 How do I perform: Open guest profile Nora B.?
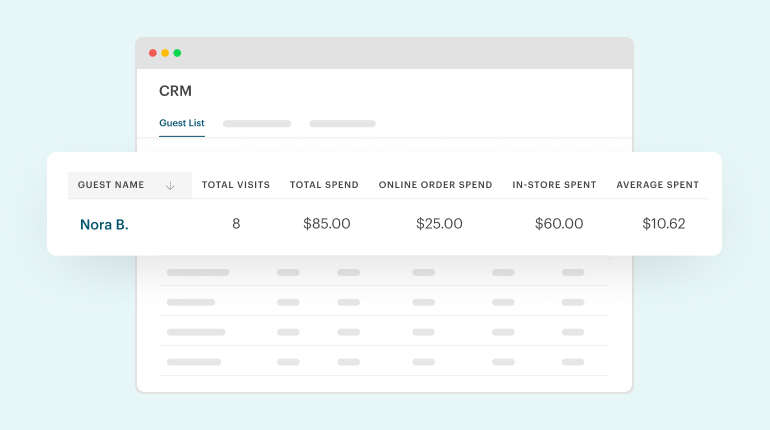[x=104, y=224]
